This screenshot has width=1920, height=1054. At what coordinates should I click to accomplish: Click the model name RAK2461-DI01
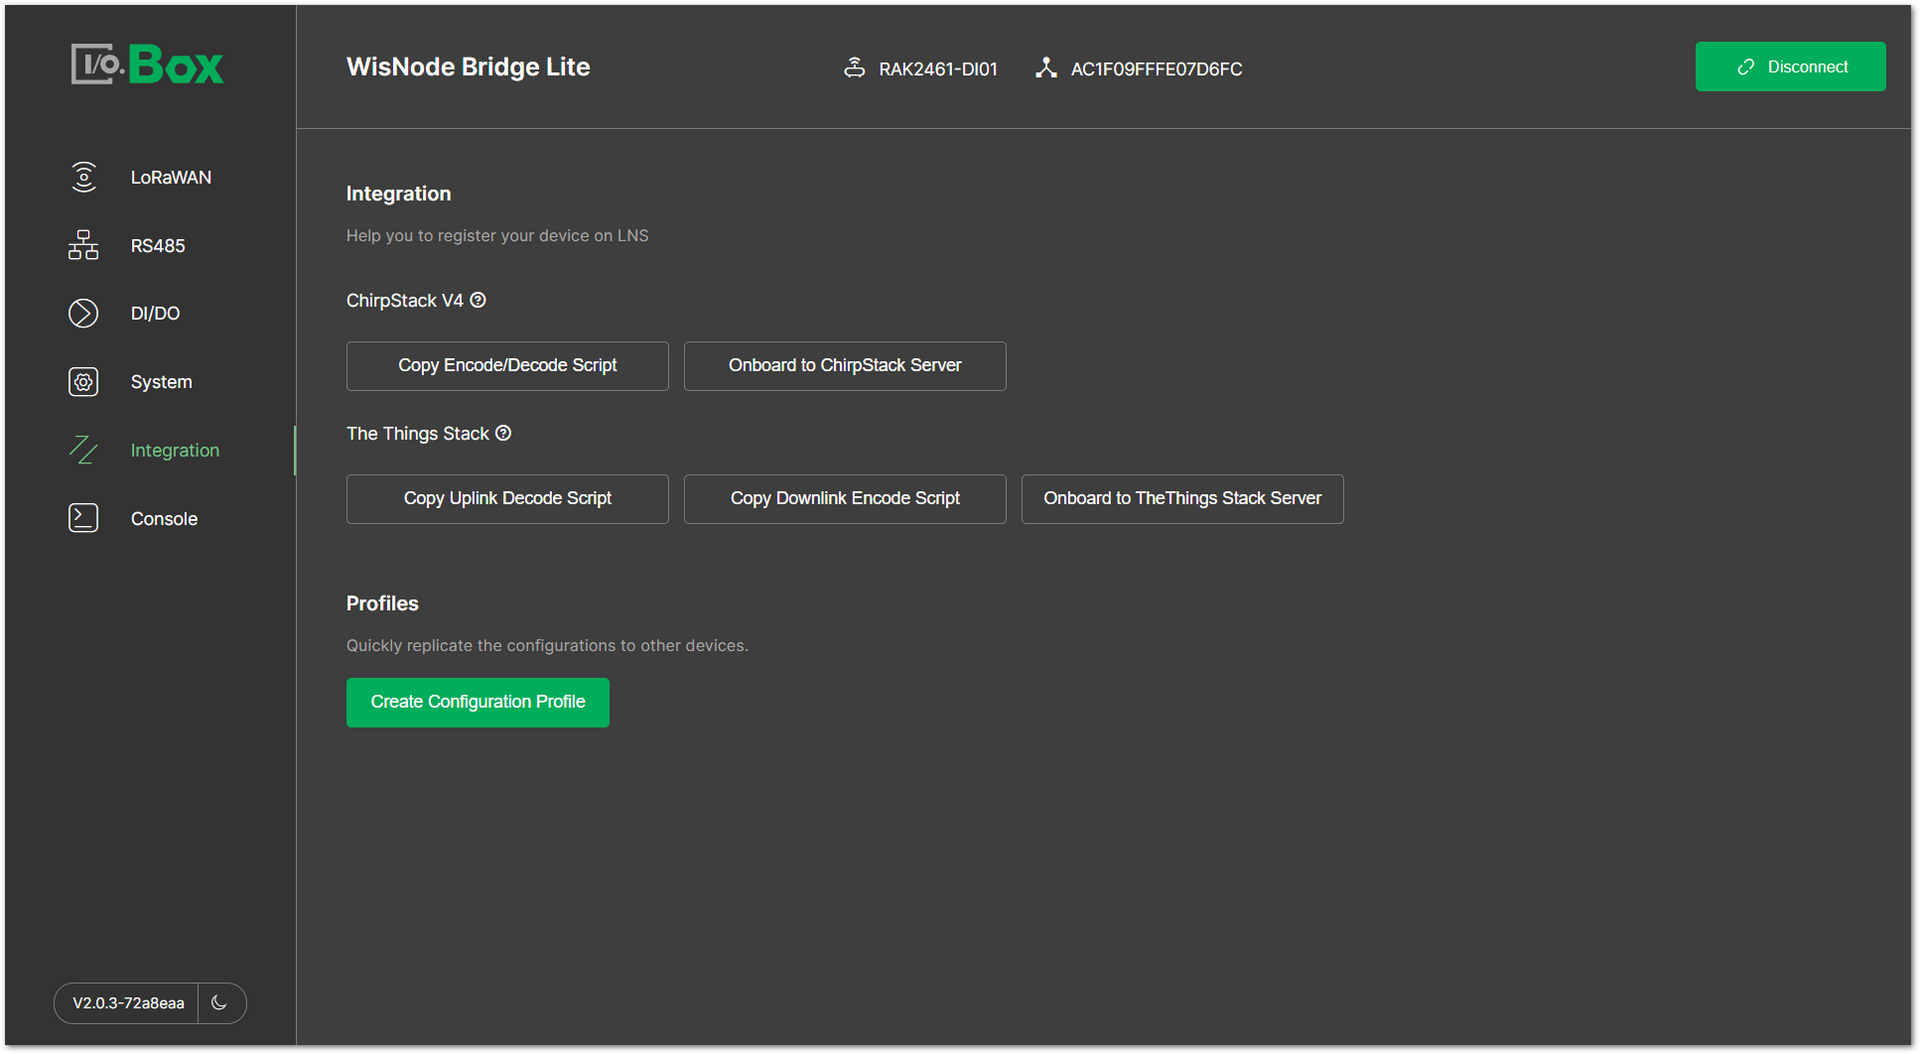[x=938, y=69]
